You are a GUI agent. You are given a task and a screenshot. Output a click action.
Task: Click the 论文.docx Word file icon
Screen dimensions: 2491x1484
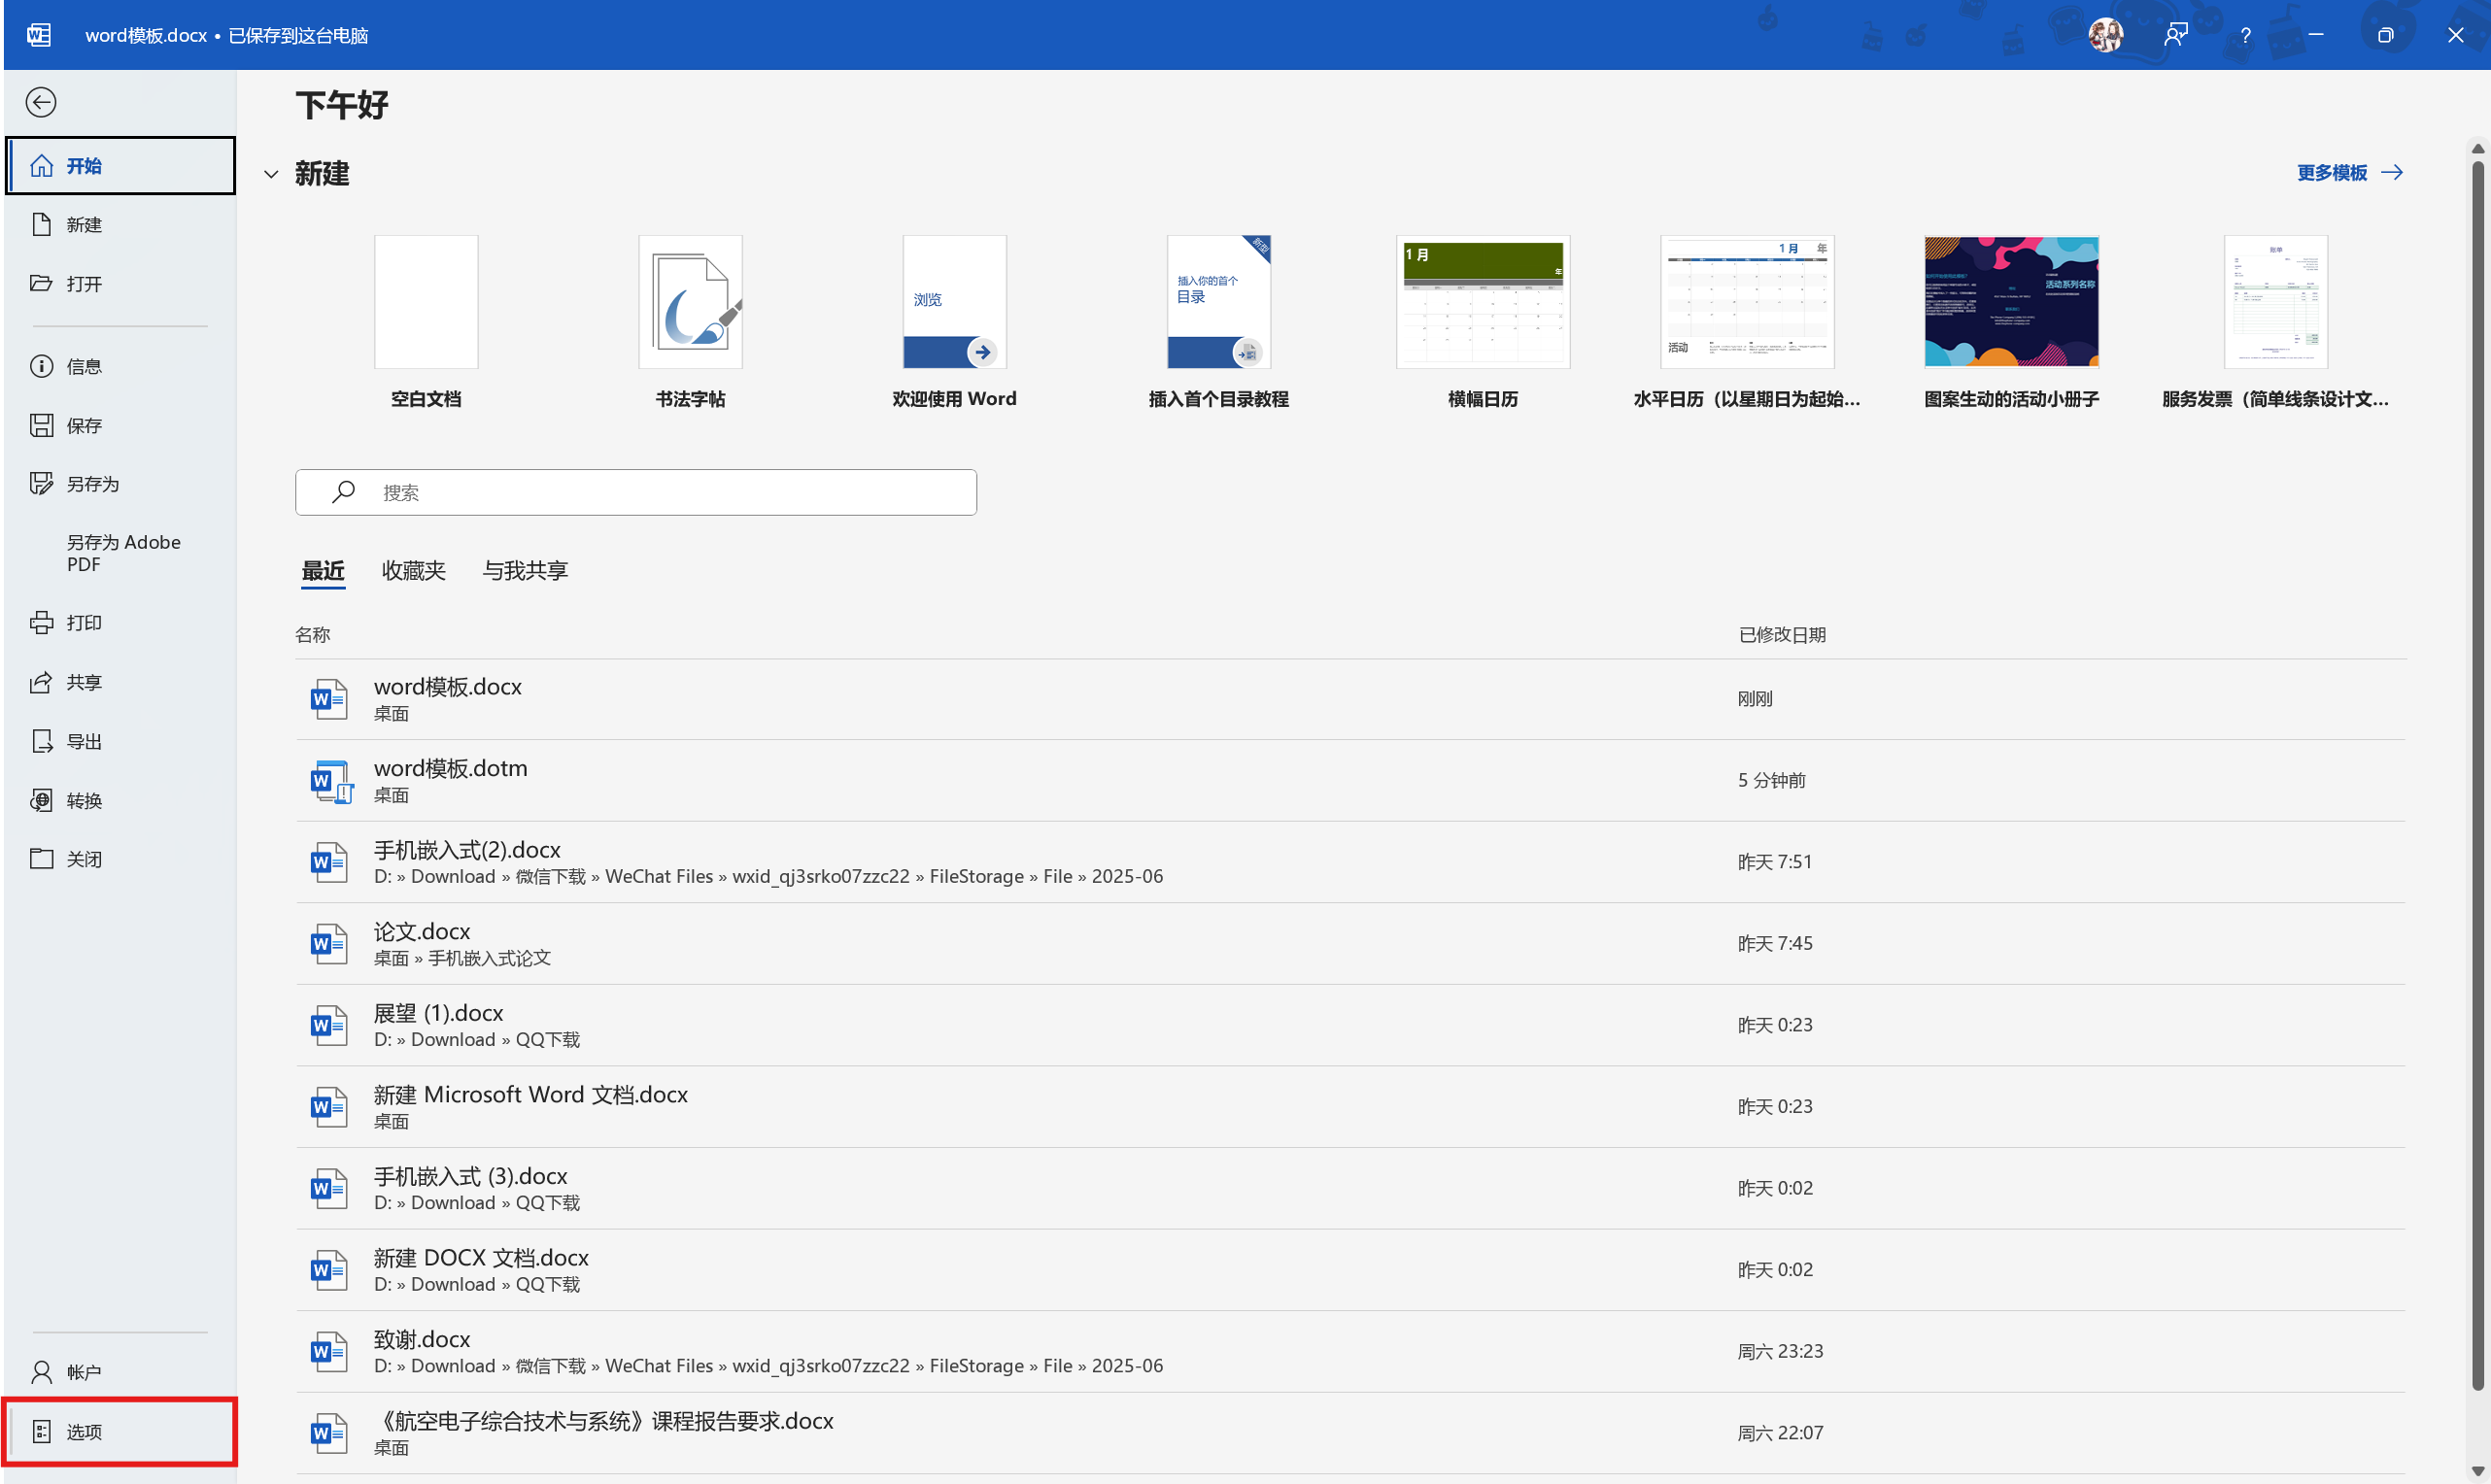click(x=328, y=944)
